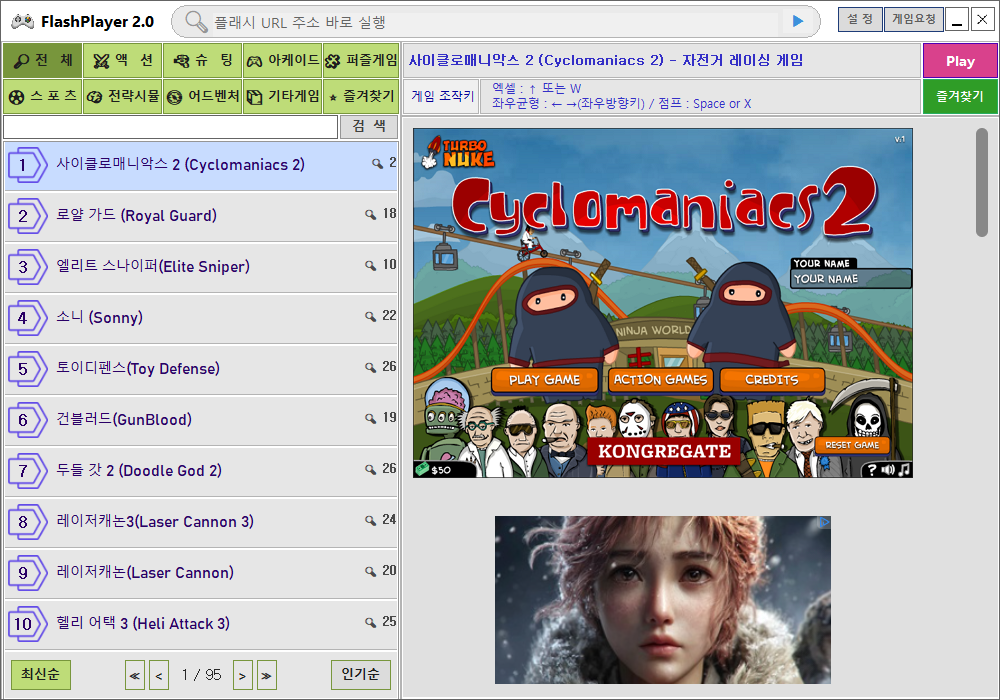Viewport: 1000px width, 700px height.
Task: Click the pink Play button
Action: (960, 61)
